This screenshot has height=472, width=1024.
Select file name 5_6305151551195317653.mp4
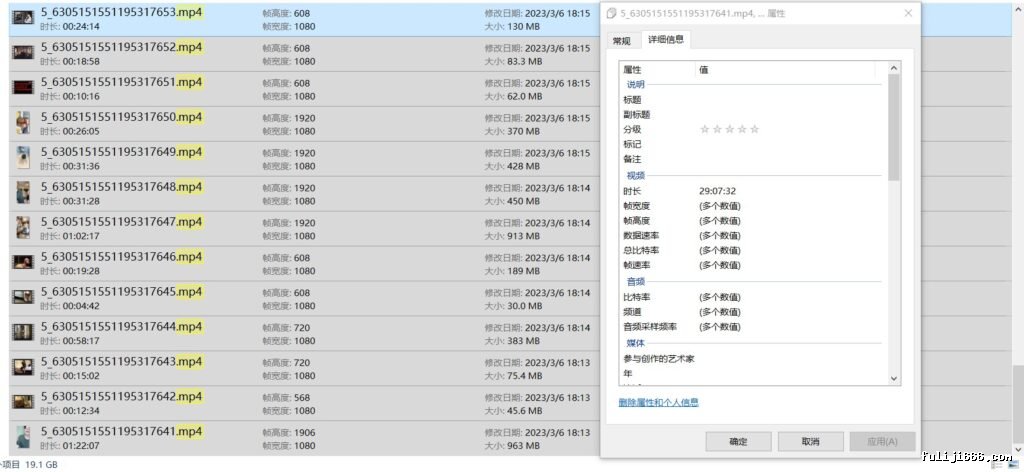121,12
